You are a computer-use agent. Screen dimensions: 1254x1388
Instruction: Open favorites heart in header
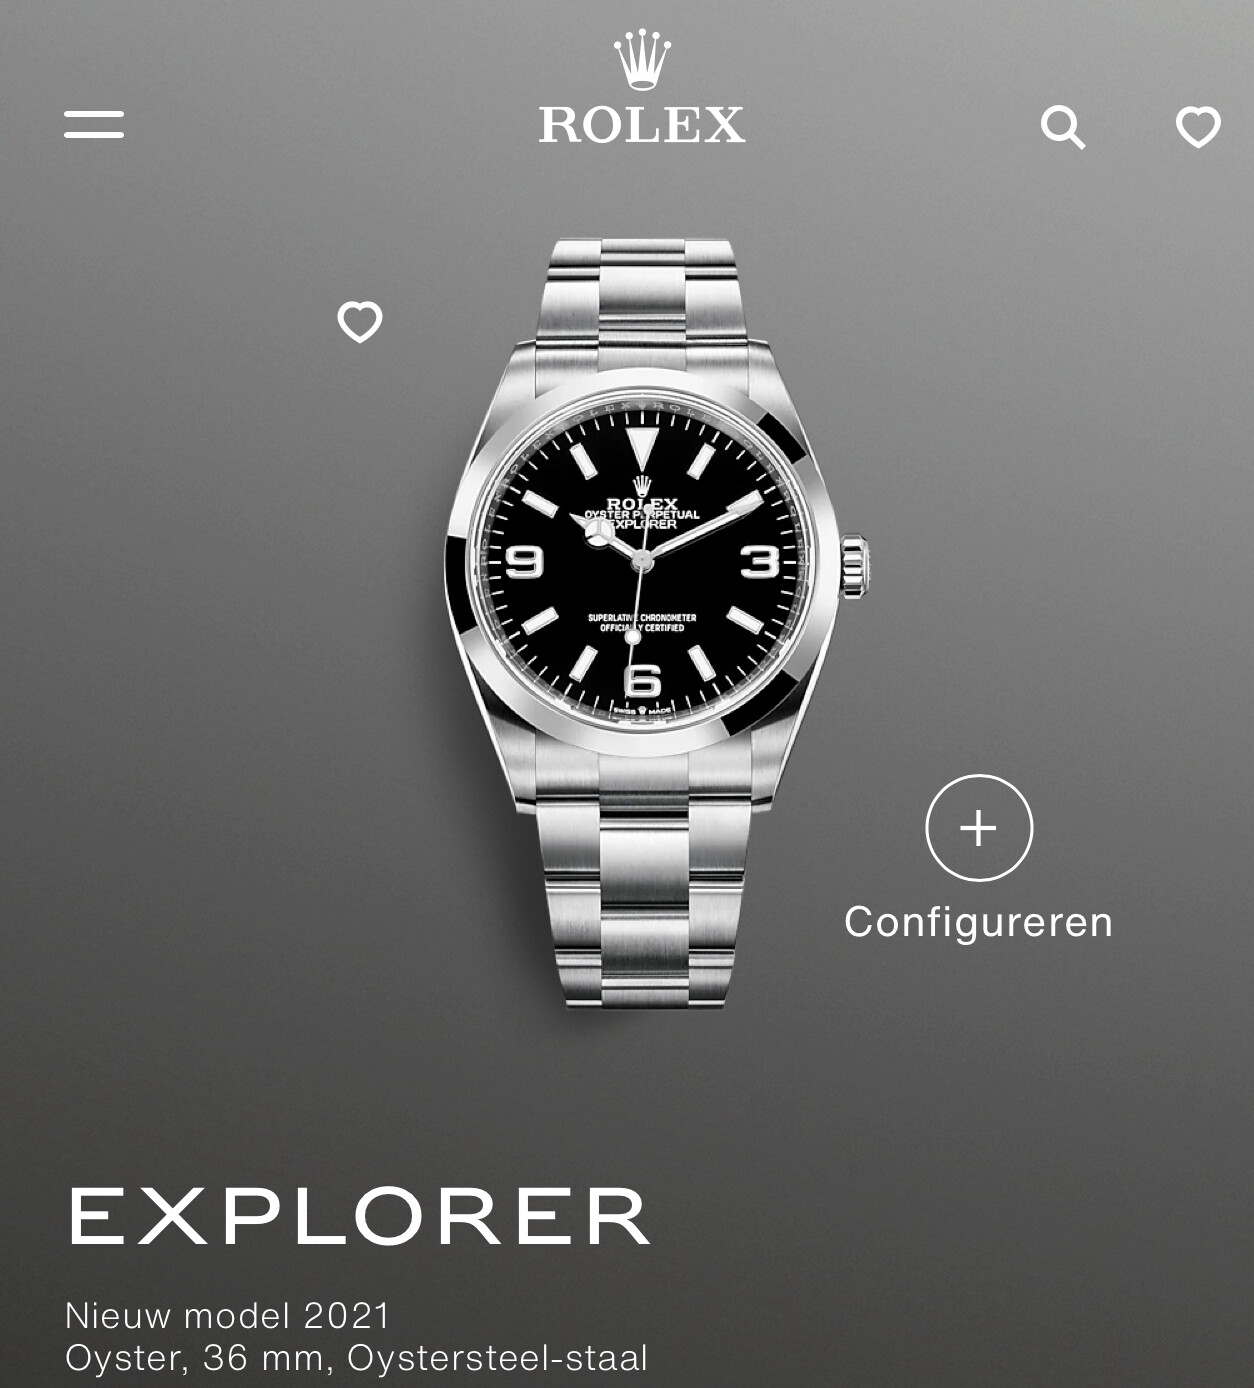[1198, 127]
